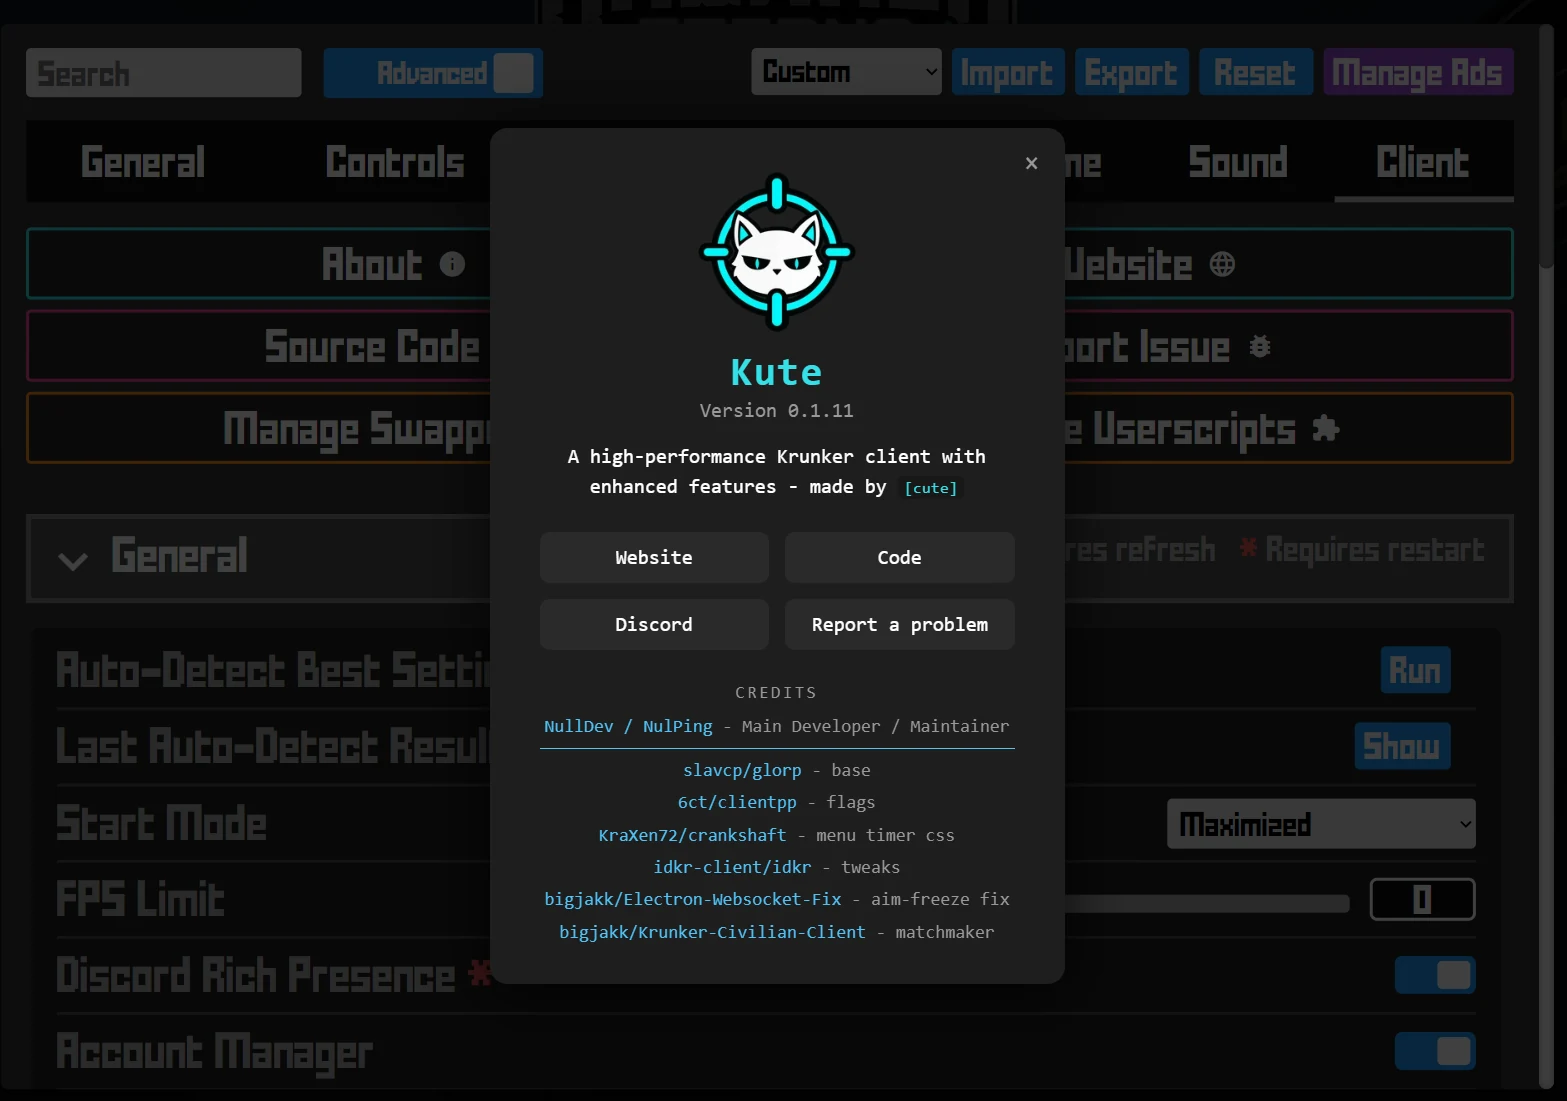Click the Export button
The image size is (1567, 1101).
1131,72
